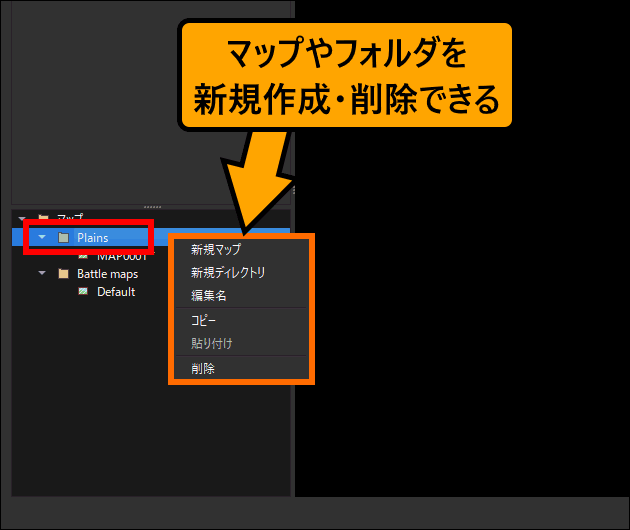Viewport: 630px width, 530px height.
Task: Click 貼り付け in the context menu
Action: coord(212,344)
